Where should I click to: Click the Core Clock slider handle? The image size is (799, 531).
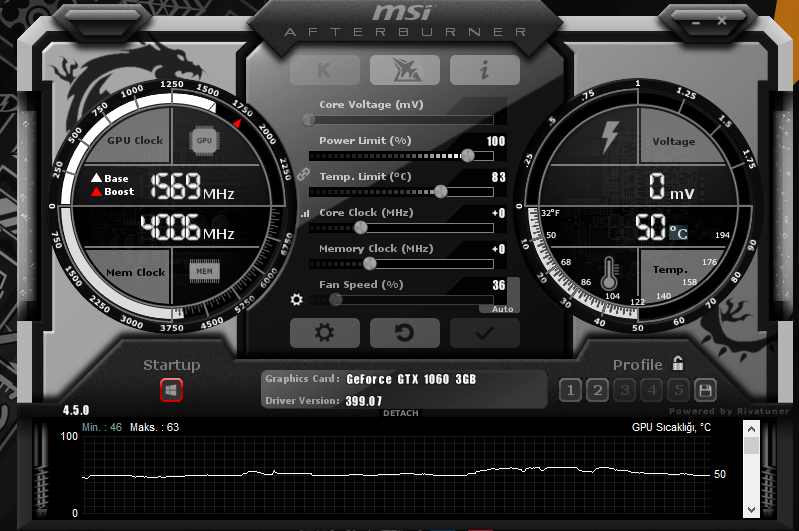pyautogui.click(x=360, y=227)
